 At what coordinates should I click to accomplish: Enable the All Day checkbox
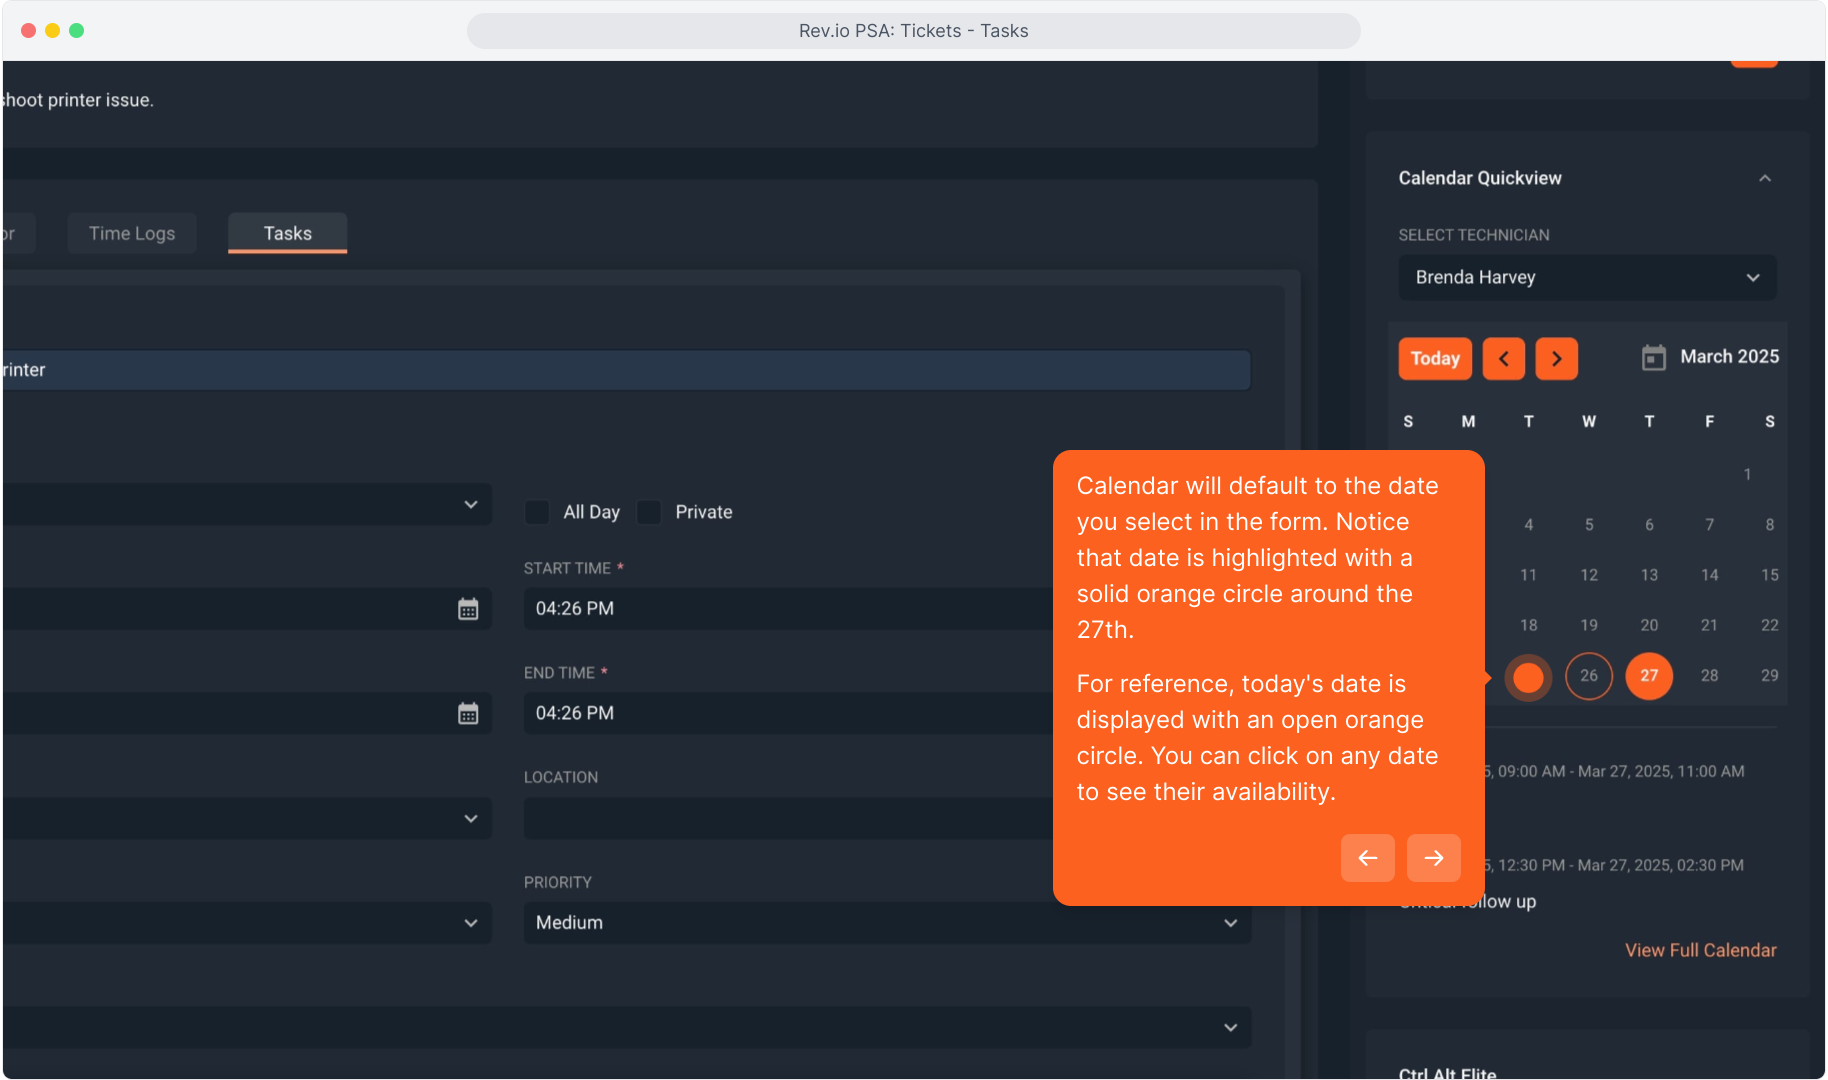(x=538, y=512)
